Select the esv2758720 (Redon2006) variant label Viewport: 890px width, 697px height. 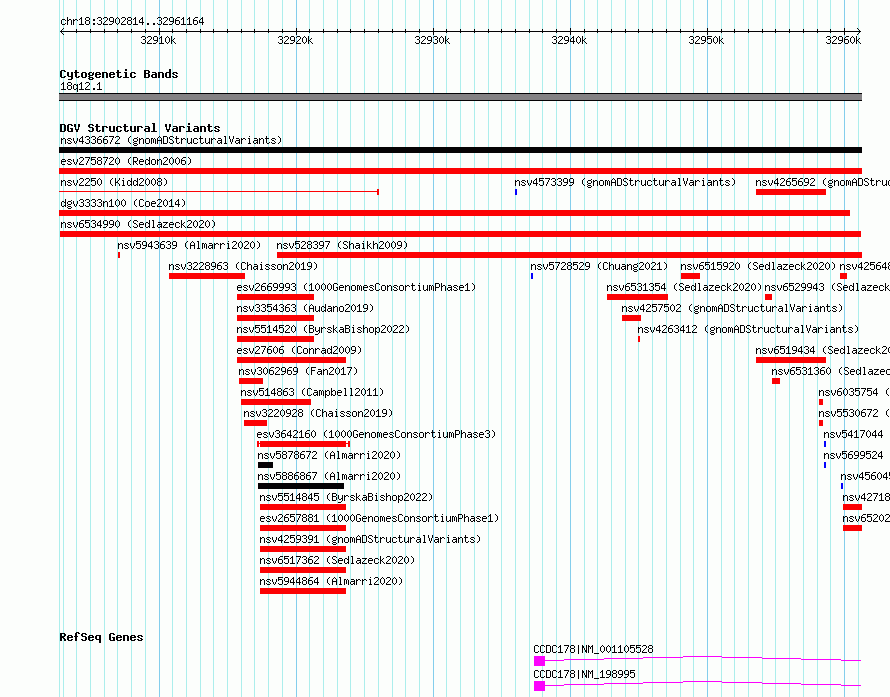tap(126, 161)
